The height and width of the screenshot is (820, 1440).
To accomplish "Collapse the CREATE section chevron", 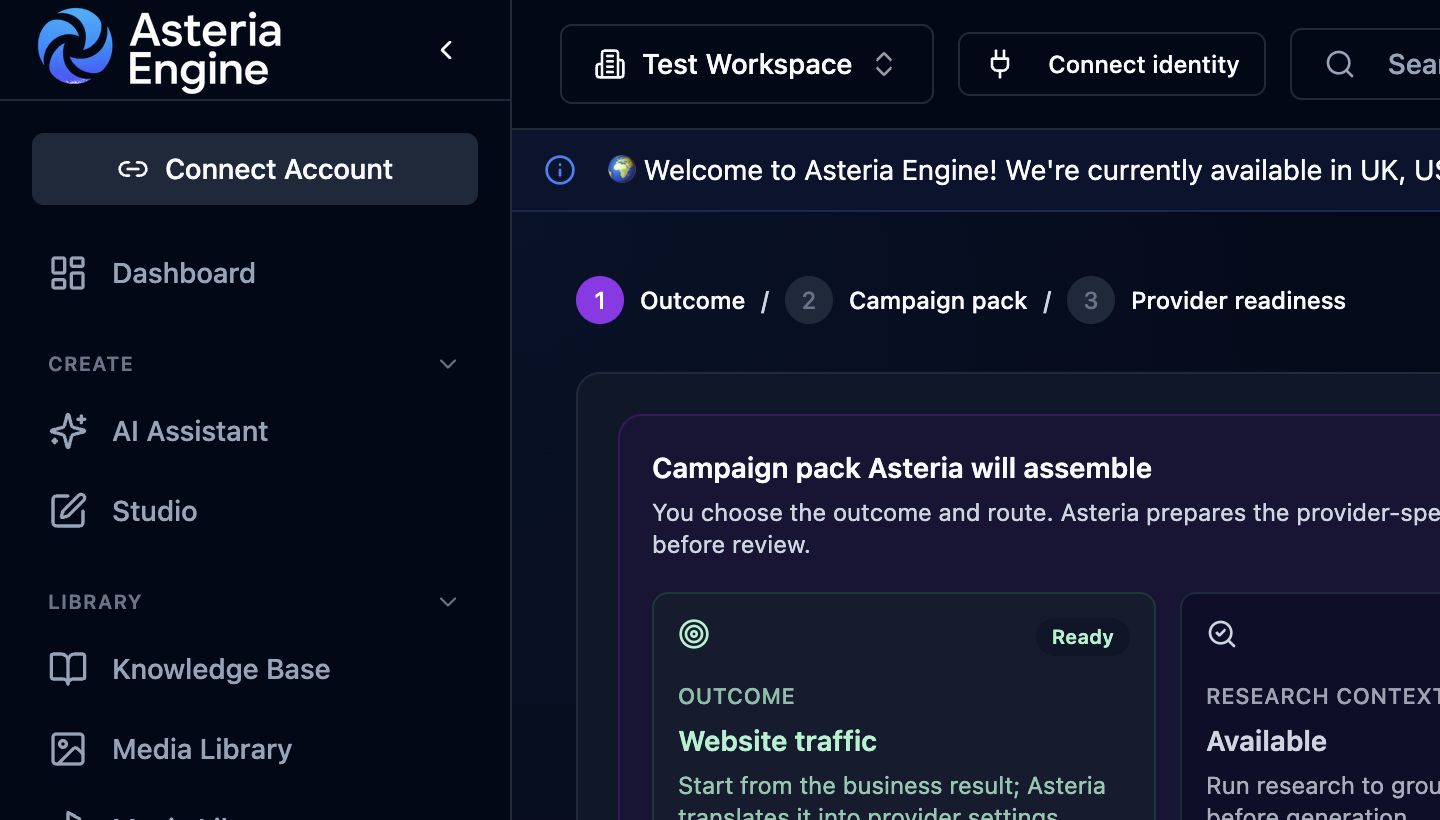I will 448,364.
